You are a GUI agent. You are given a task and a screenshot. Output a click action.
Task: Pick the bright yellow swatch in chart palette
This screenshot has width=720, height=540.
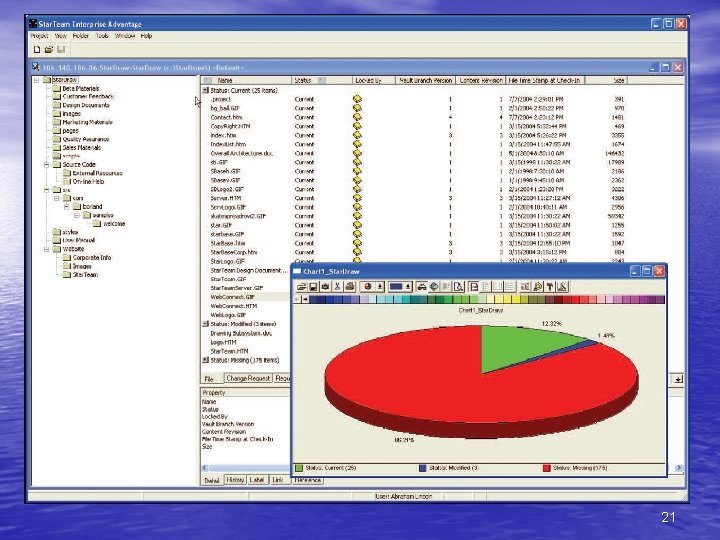coord(515,299)
